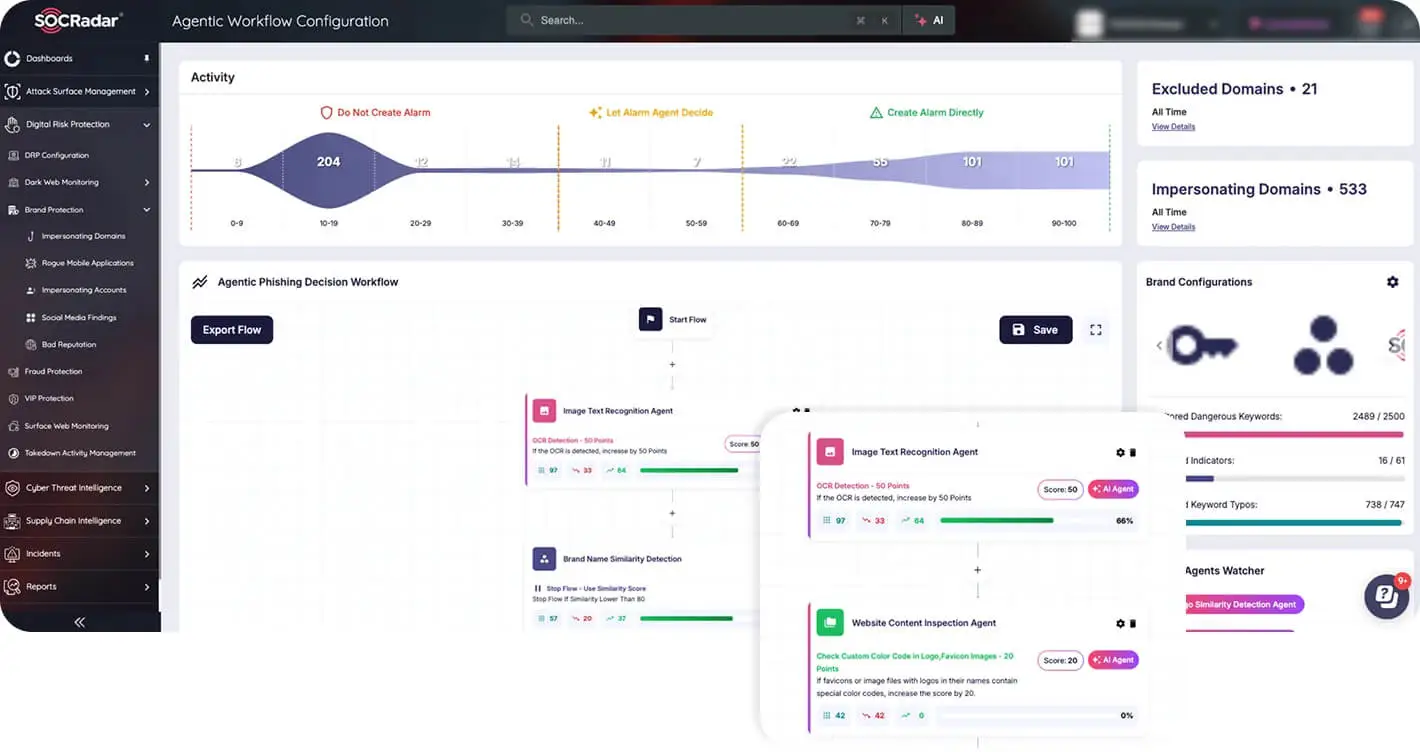Click the Supply Chain Intelligence icon
Viewport: 1420px width, 752px height.
[x=12, y=521]
